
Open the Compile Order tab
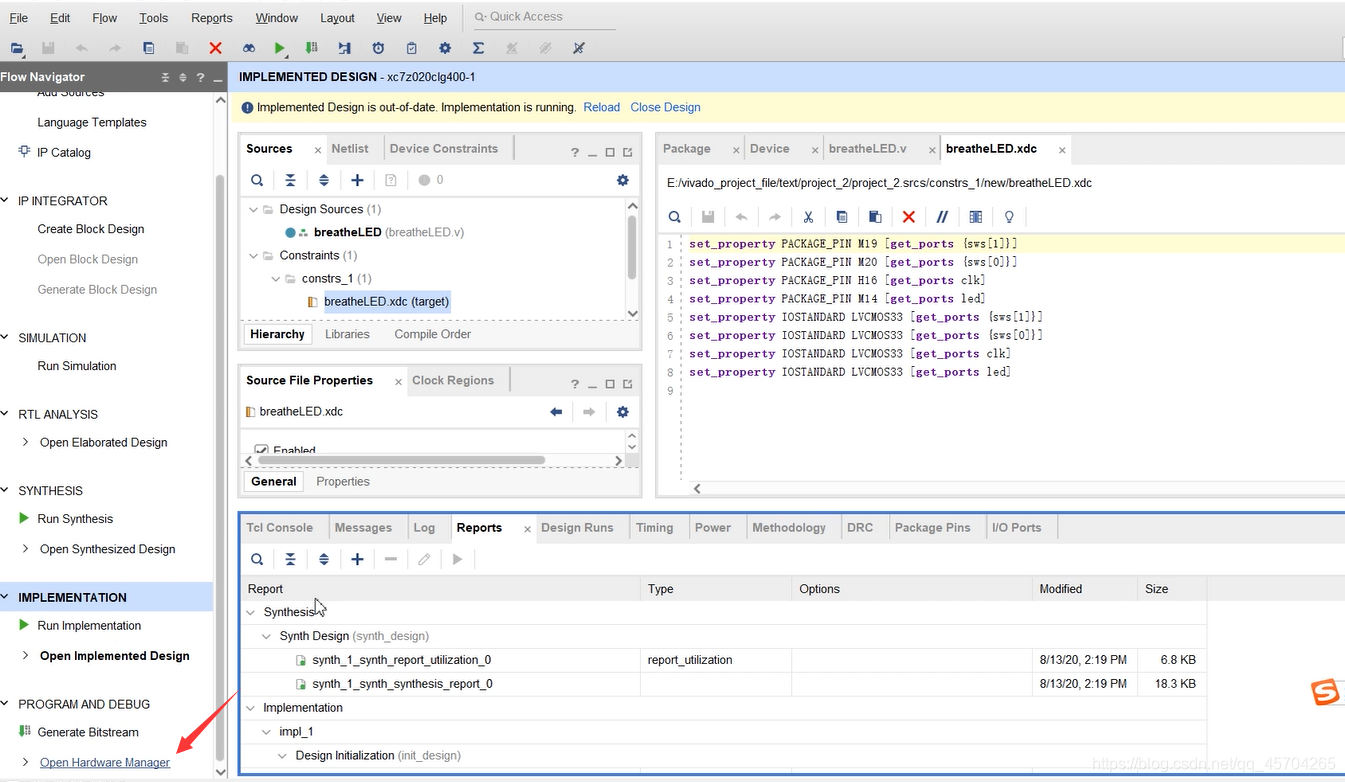click(432, 334)
